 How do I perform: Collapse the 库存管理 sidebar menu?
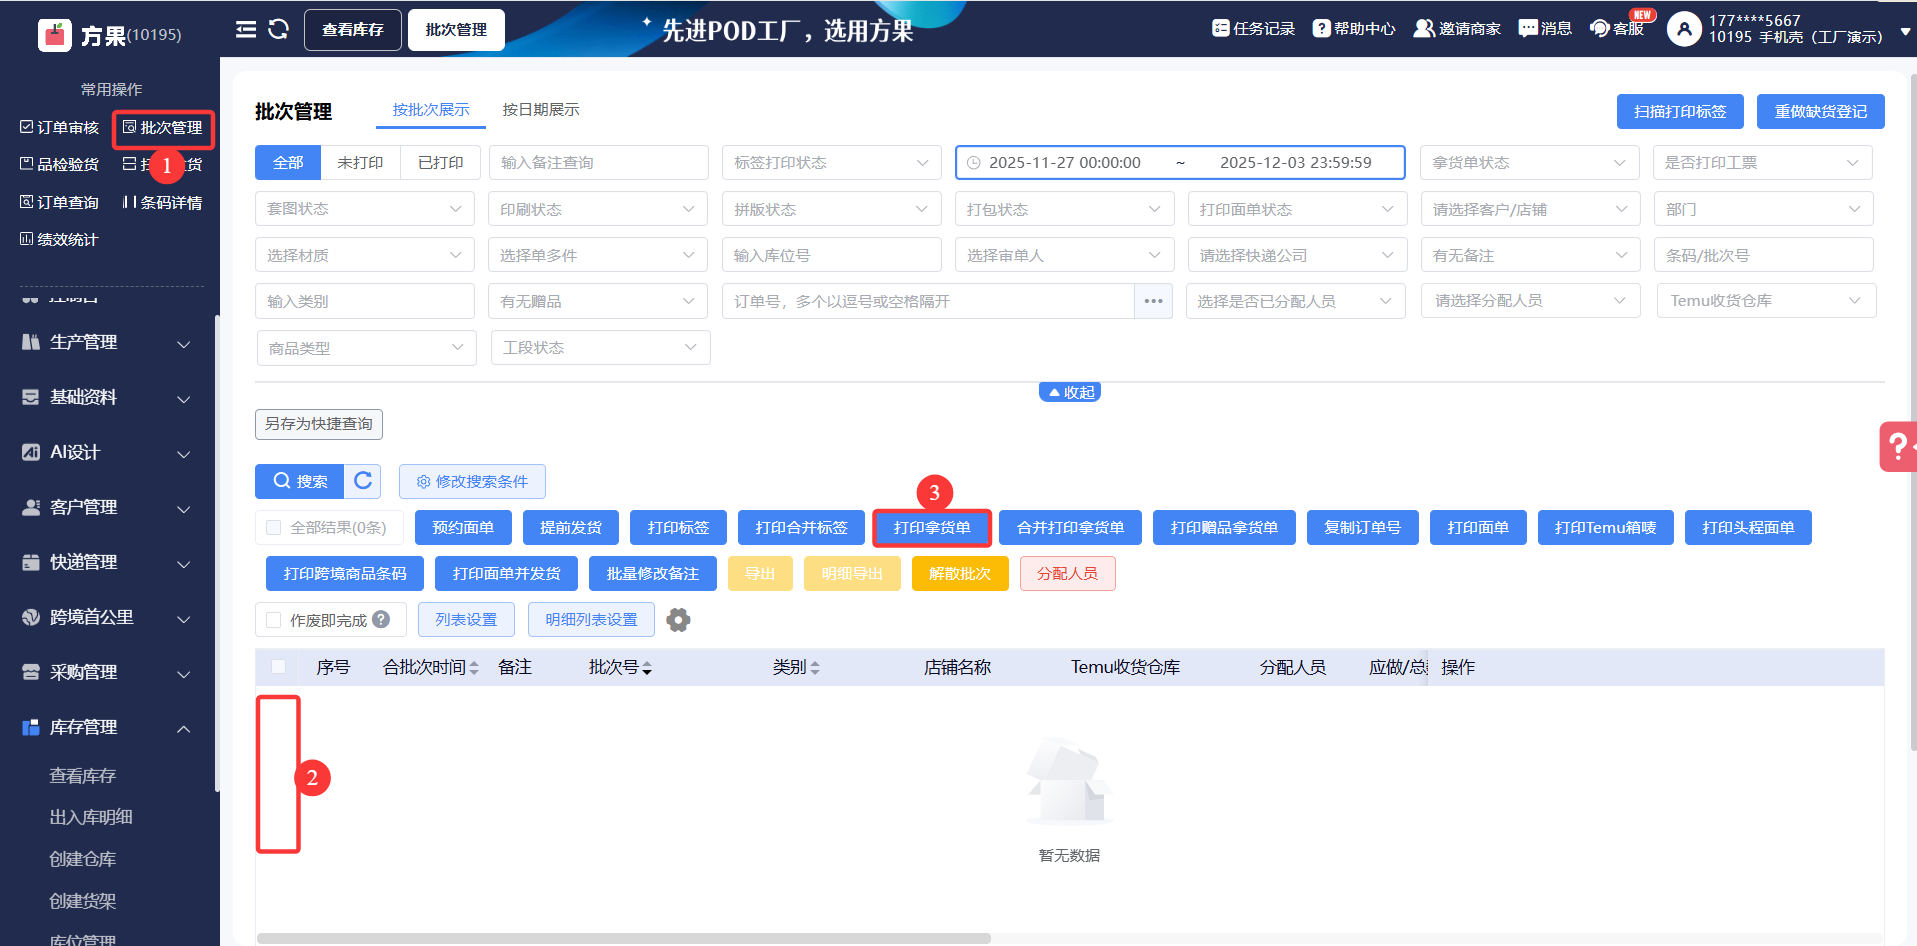(107, 727)
